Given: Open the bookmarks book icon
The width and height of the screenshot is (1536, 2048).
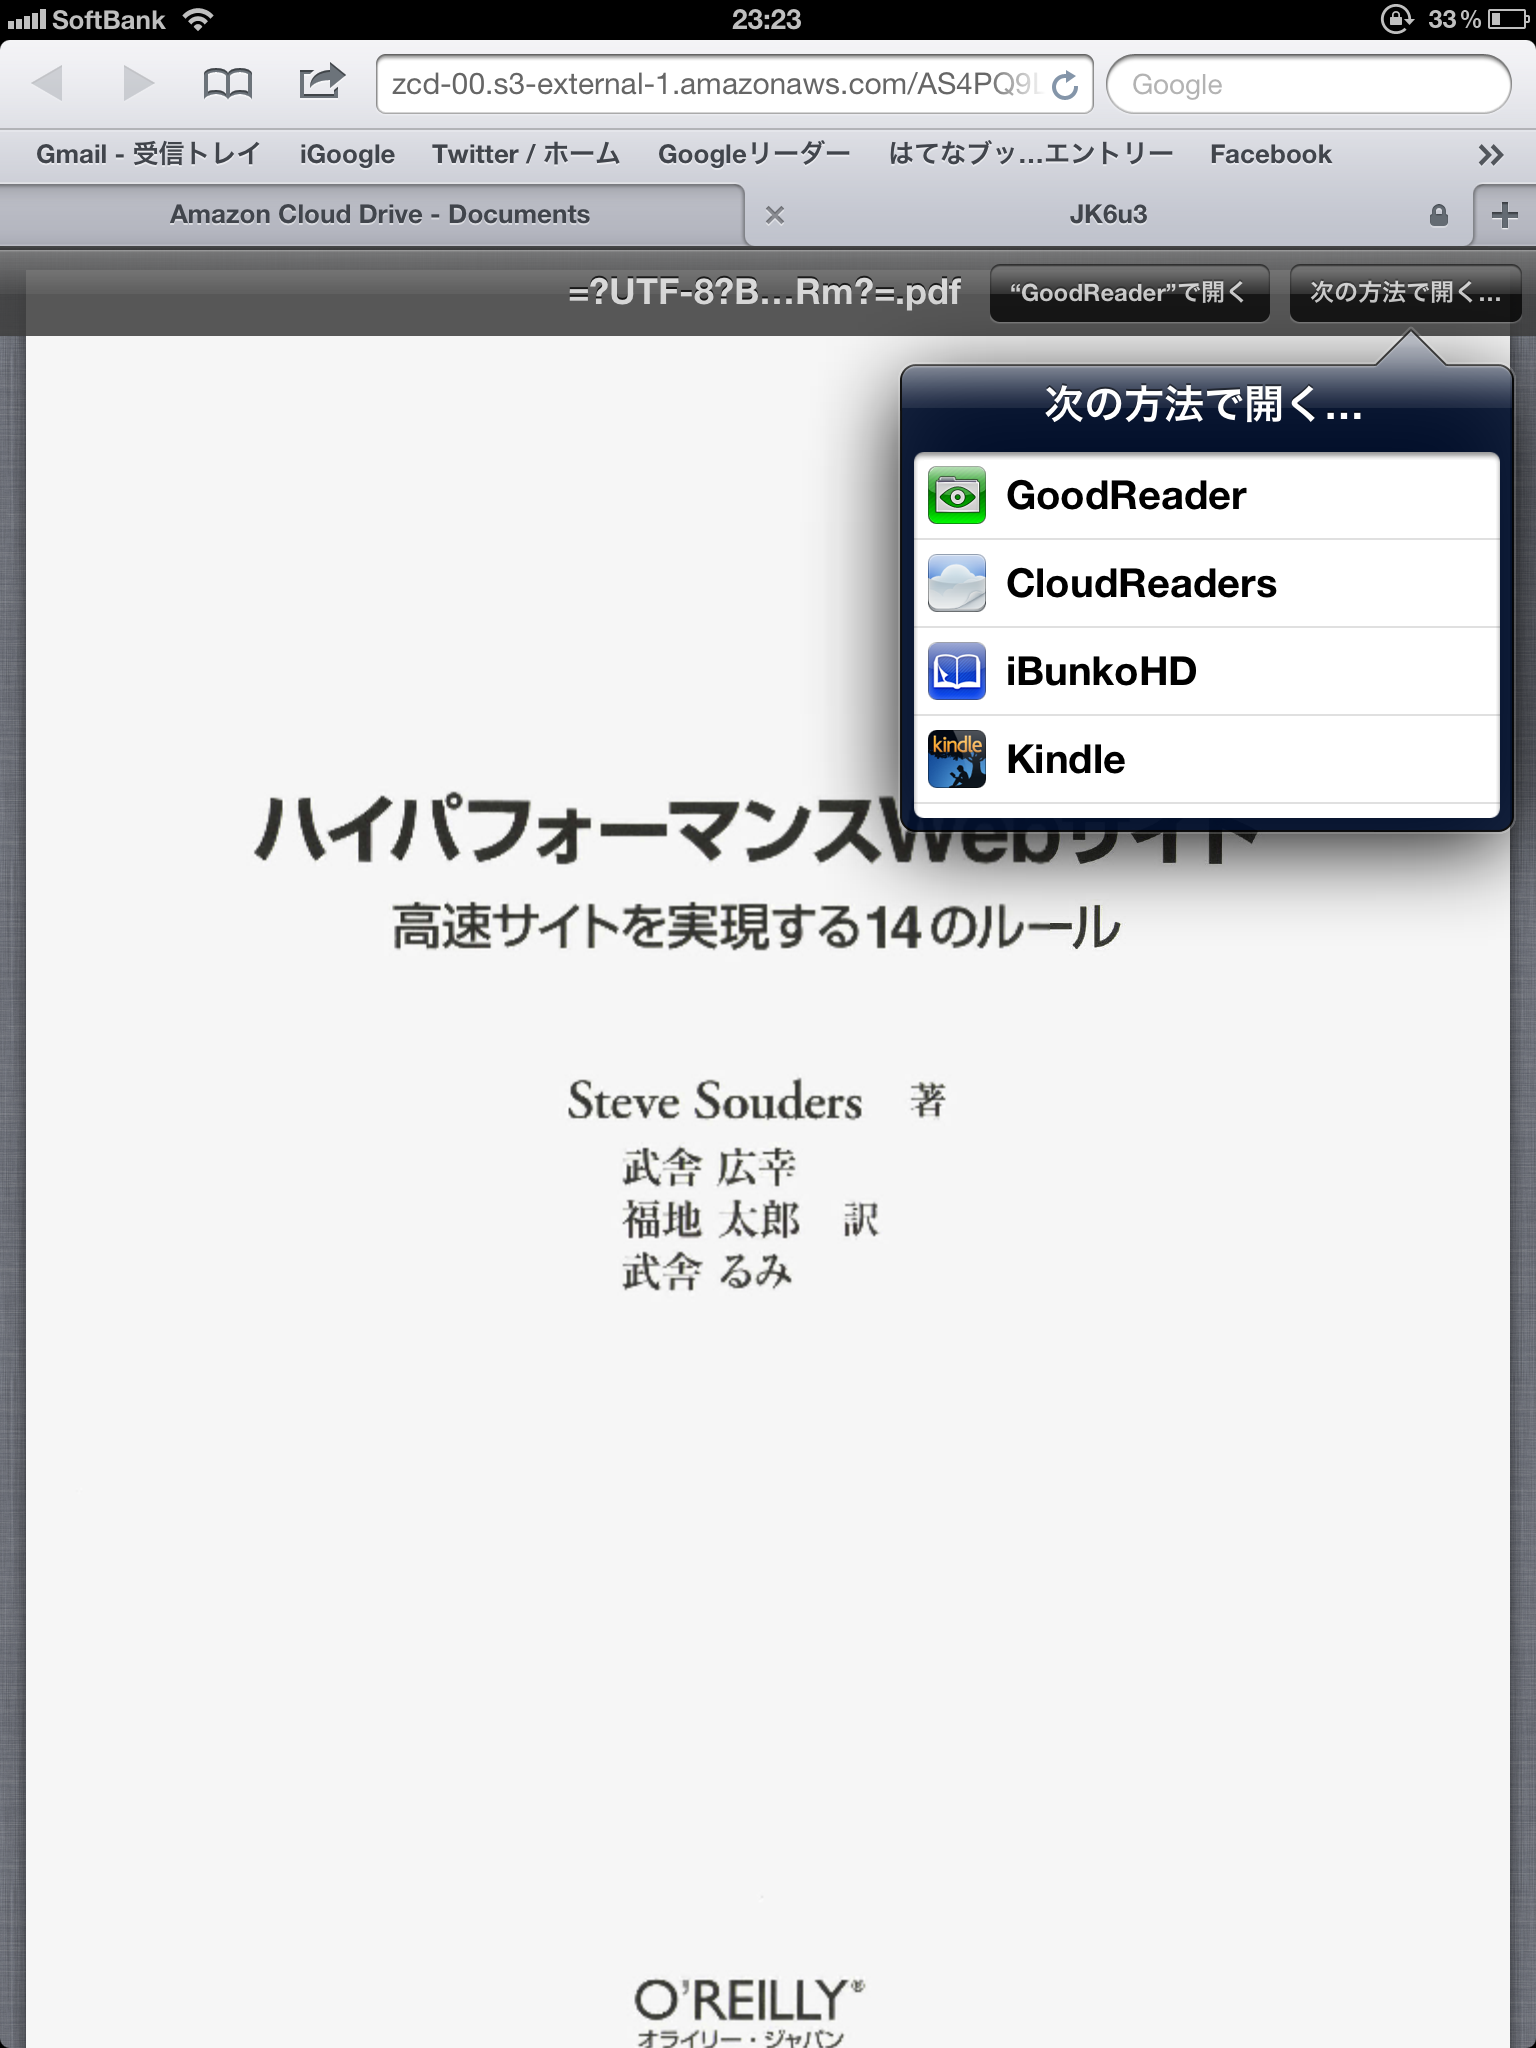Looking at the screenshot, I should tap(227, 83).
